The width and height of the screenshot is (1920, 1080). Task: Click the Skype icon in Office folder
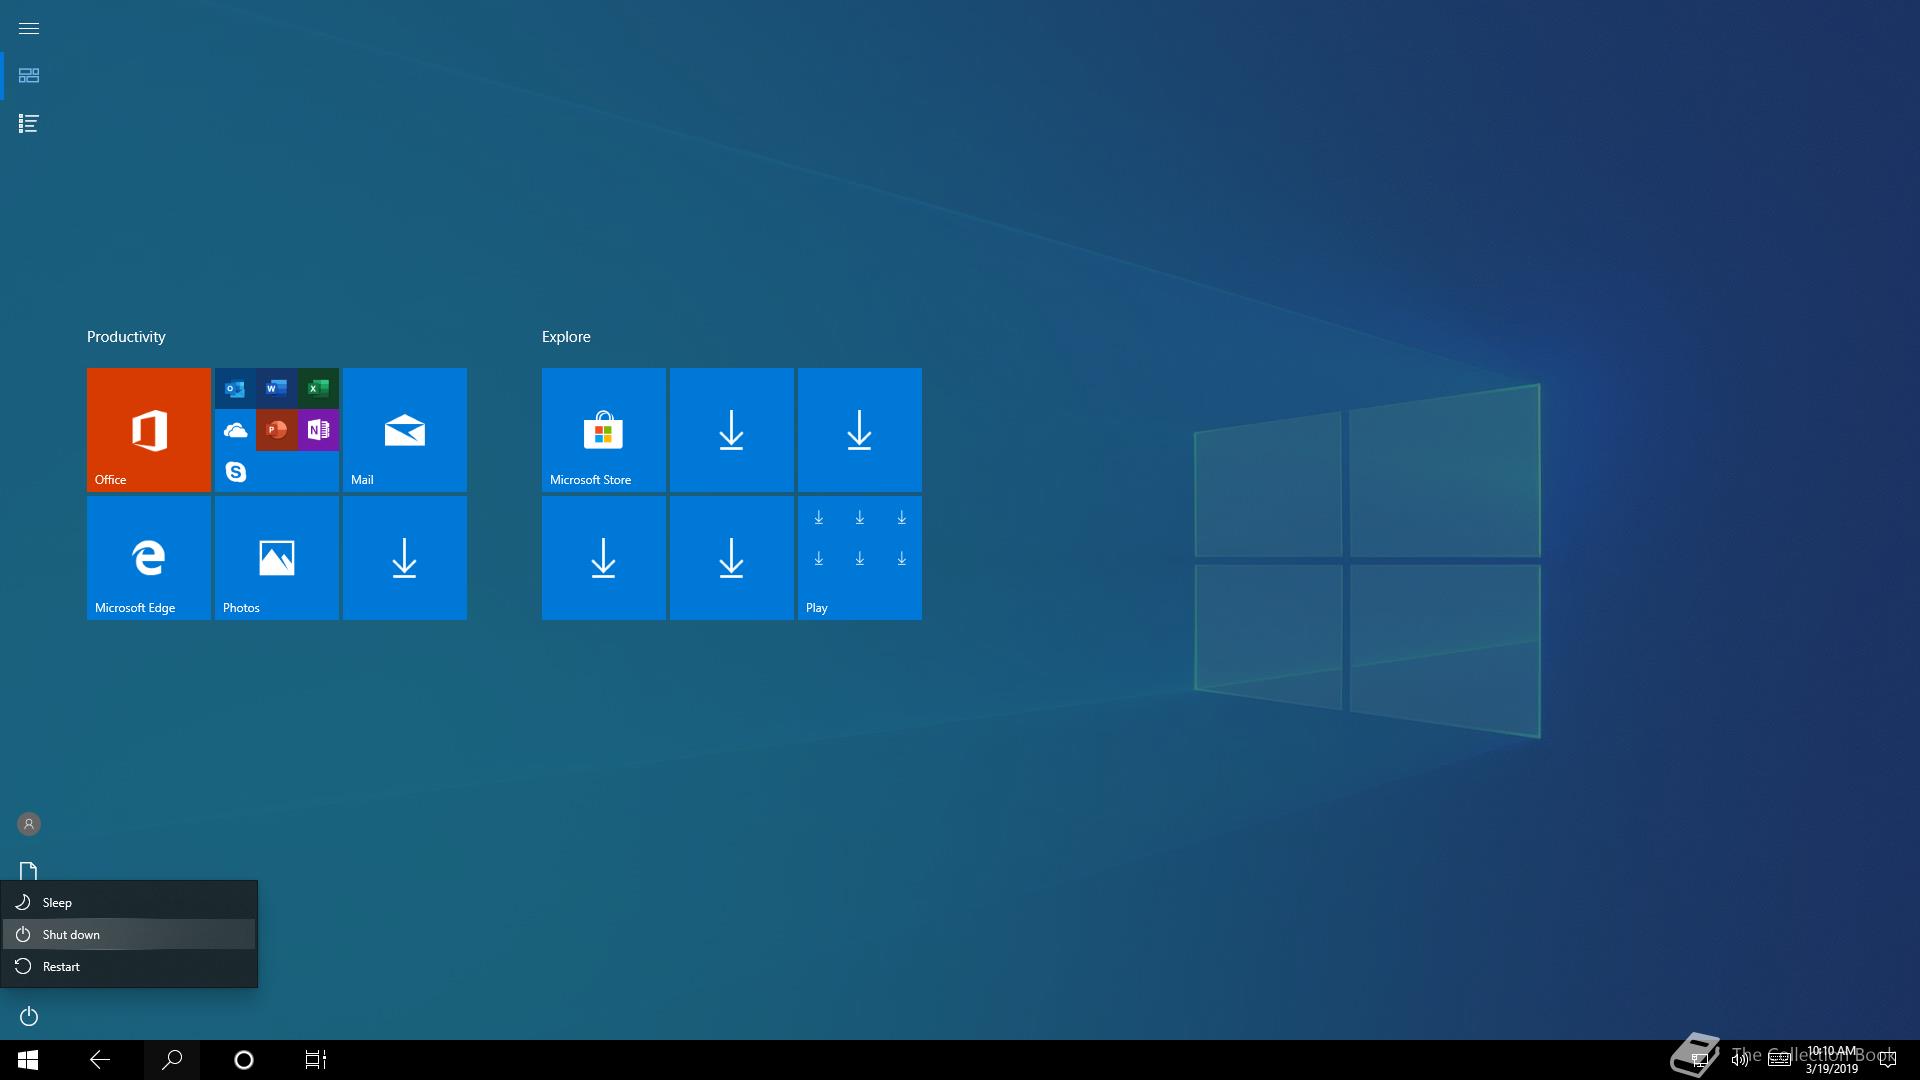pos(236,472)
